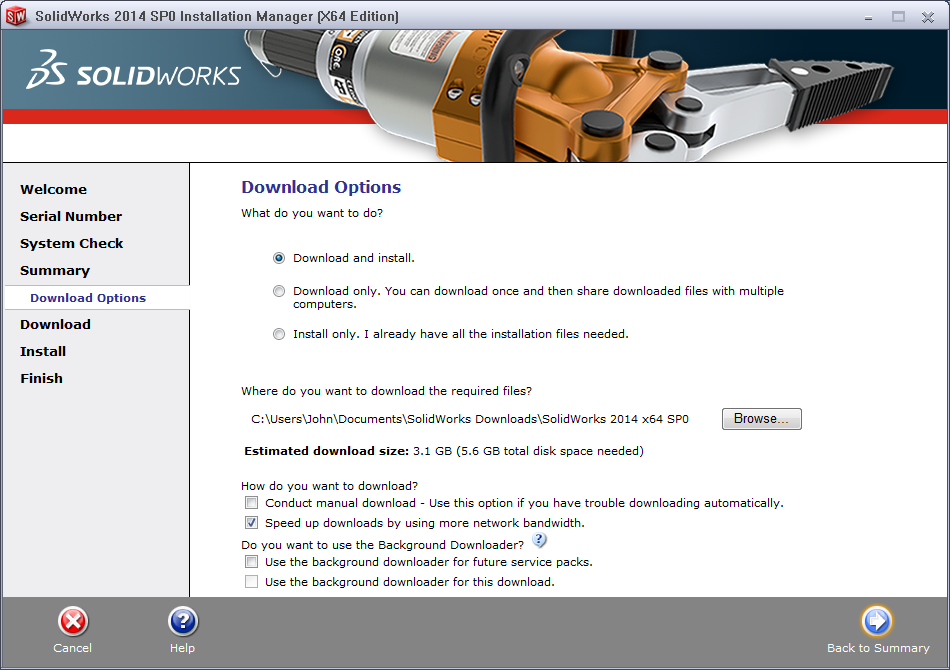
Task: Click 'How do you want to download?' label
Action: click(330, 486)
